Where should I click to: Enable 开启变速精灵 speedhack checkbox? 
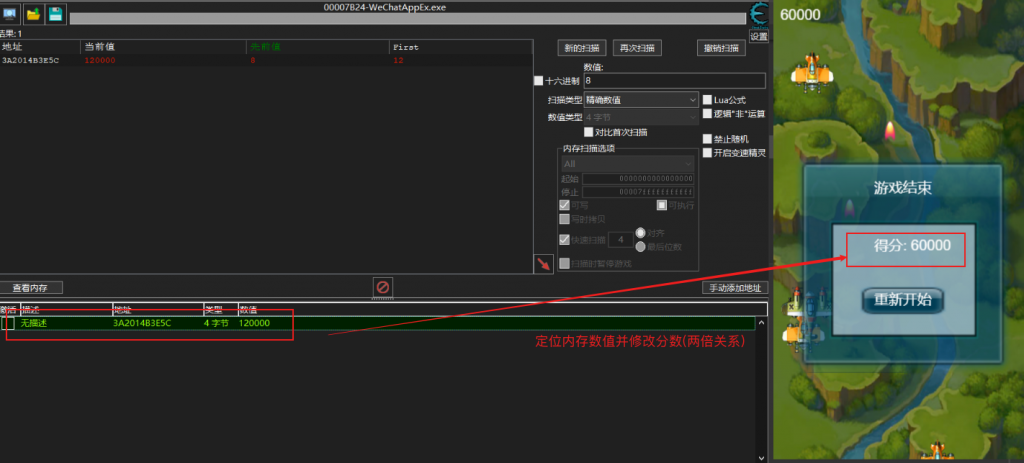(x=707, y=153)
